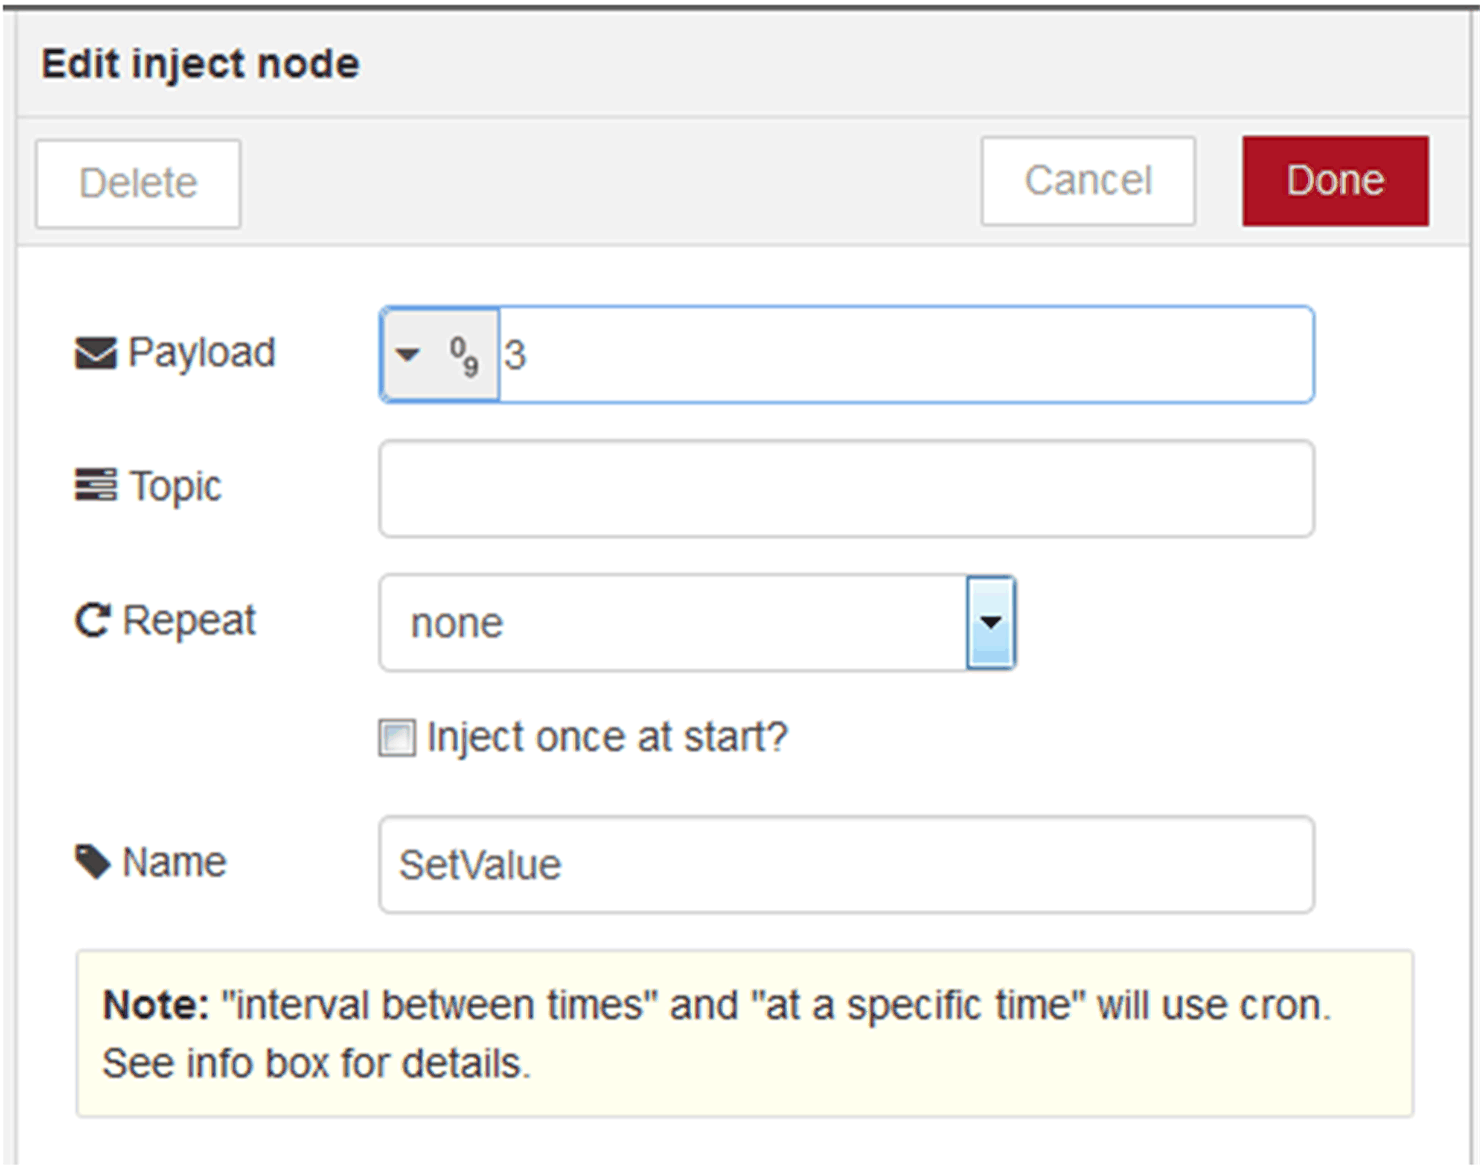The image size is (1481, 1172).
Task: Open the Payload type dropdown arrow
Action: 407,355
